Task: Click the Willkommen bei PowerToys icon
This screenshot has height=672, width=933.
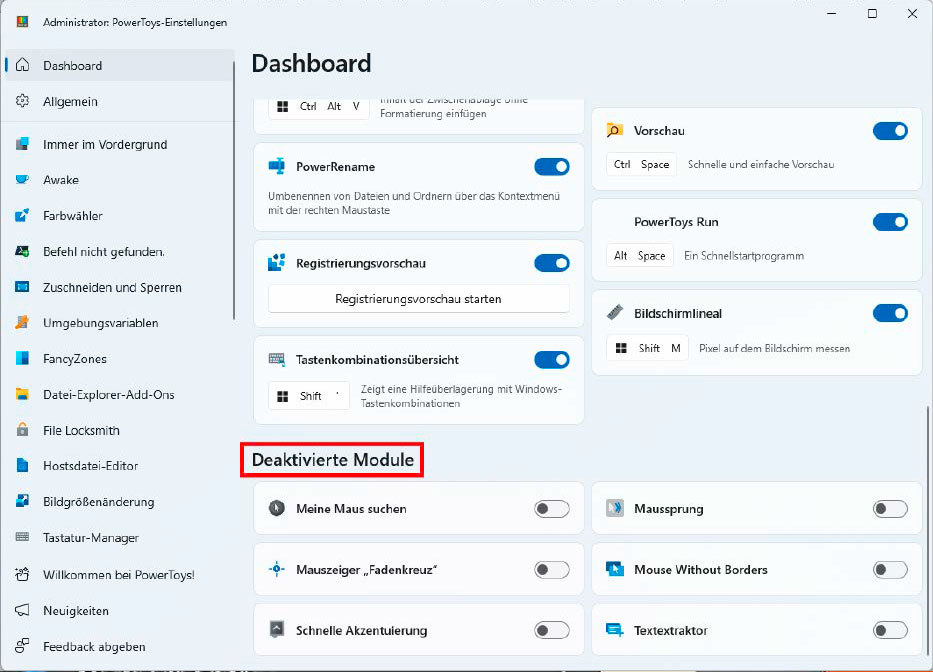Action: tap(22, 574)
